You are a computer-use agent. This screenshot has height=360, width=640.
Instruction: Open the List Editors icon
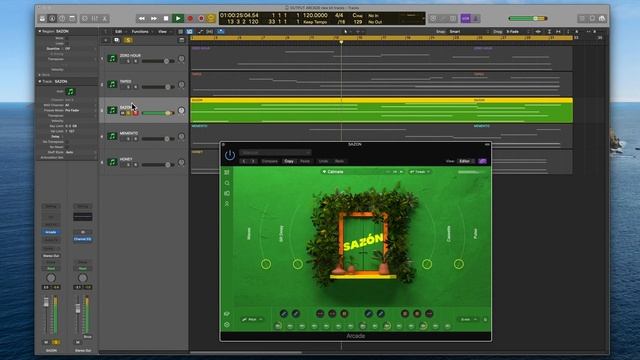point(582,18)
